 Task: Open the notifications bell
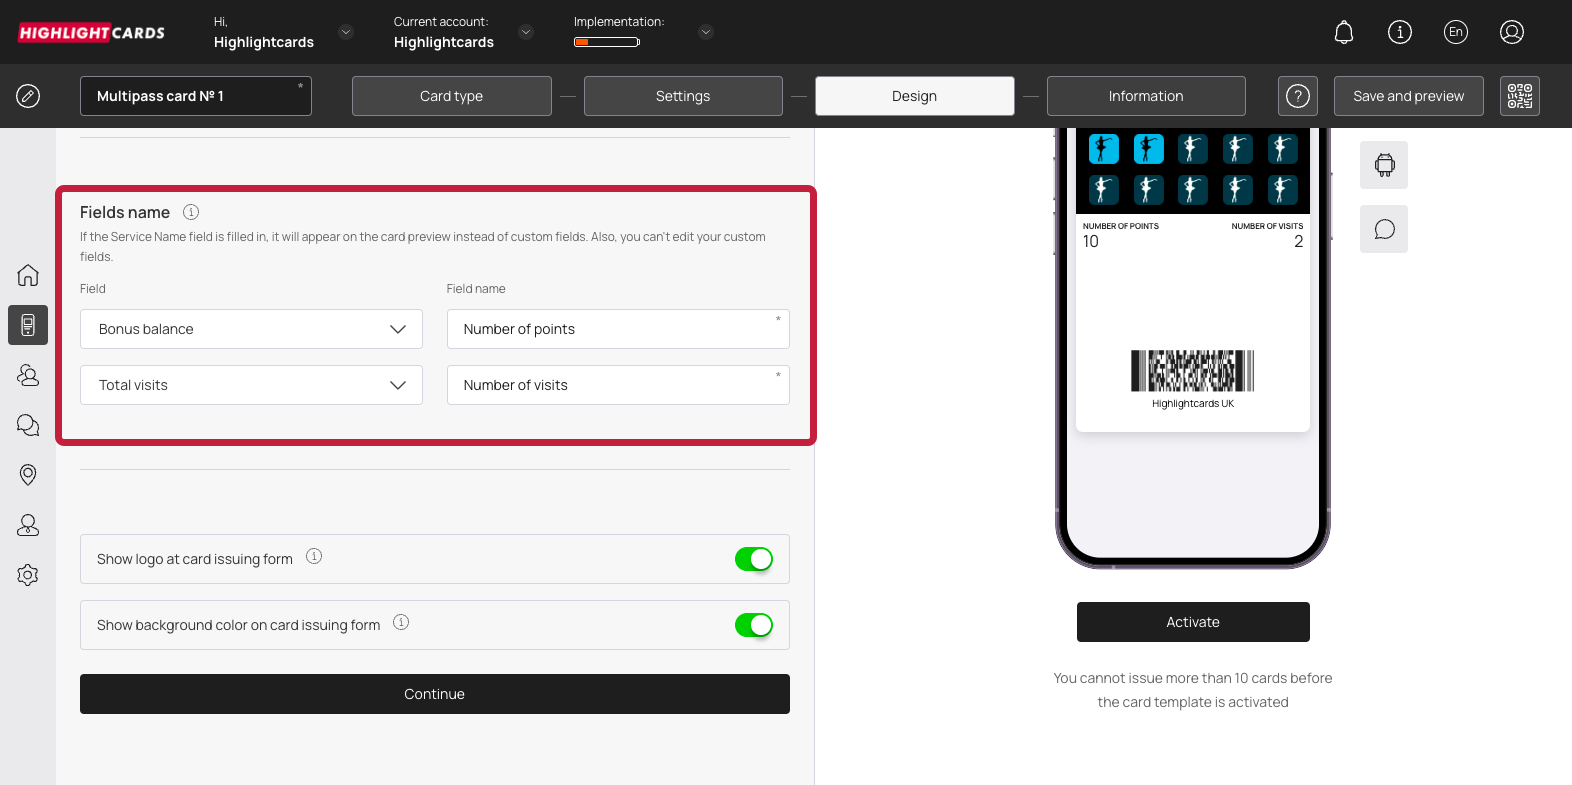(1343, 33)
